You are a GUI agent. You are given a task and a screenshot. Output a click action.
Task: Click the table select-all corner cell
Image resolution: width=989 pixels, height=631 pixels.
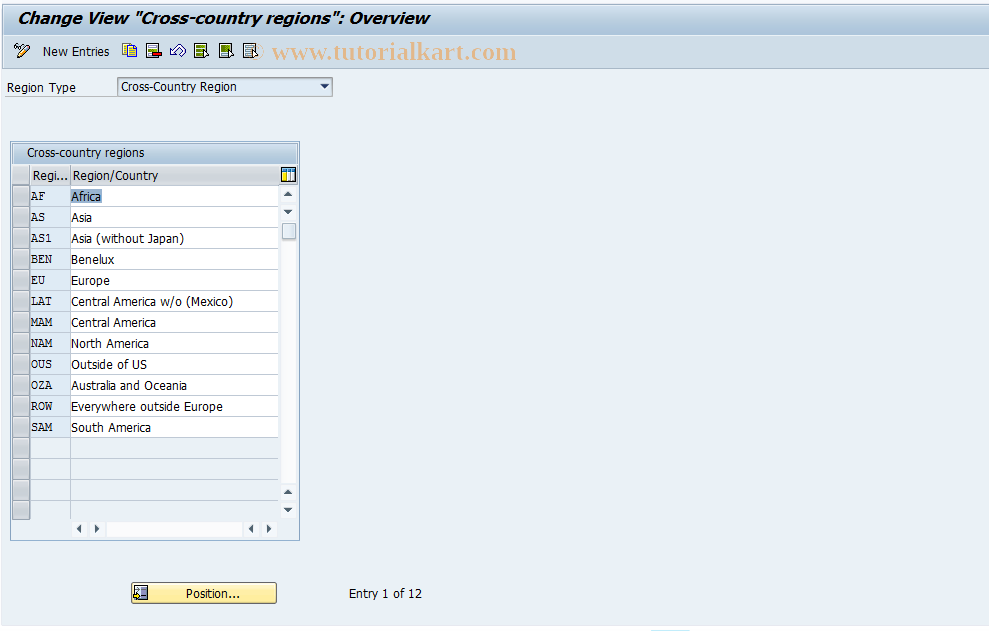point(21,175)
